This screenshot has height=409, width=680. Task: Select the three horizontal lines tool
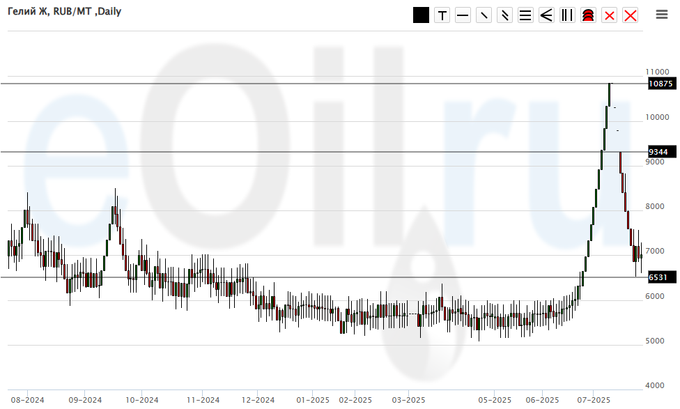pyautogui.click(x=525, y=15)
